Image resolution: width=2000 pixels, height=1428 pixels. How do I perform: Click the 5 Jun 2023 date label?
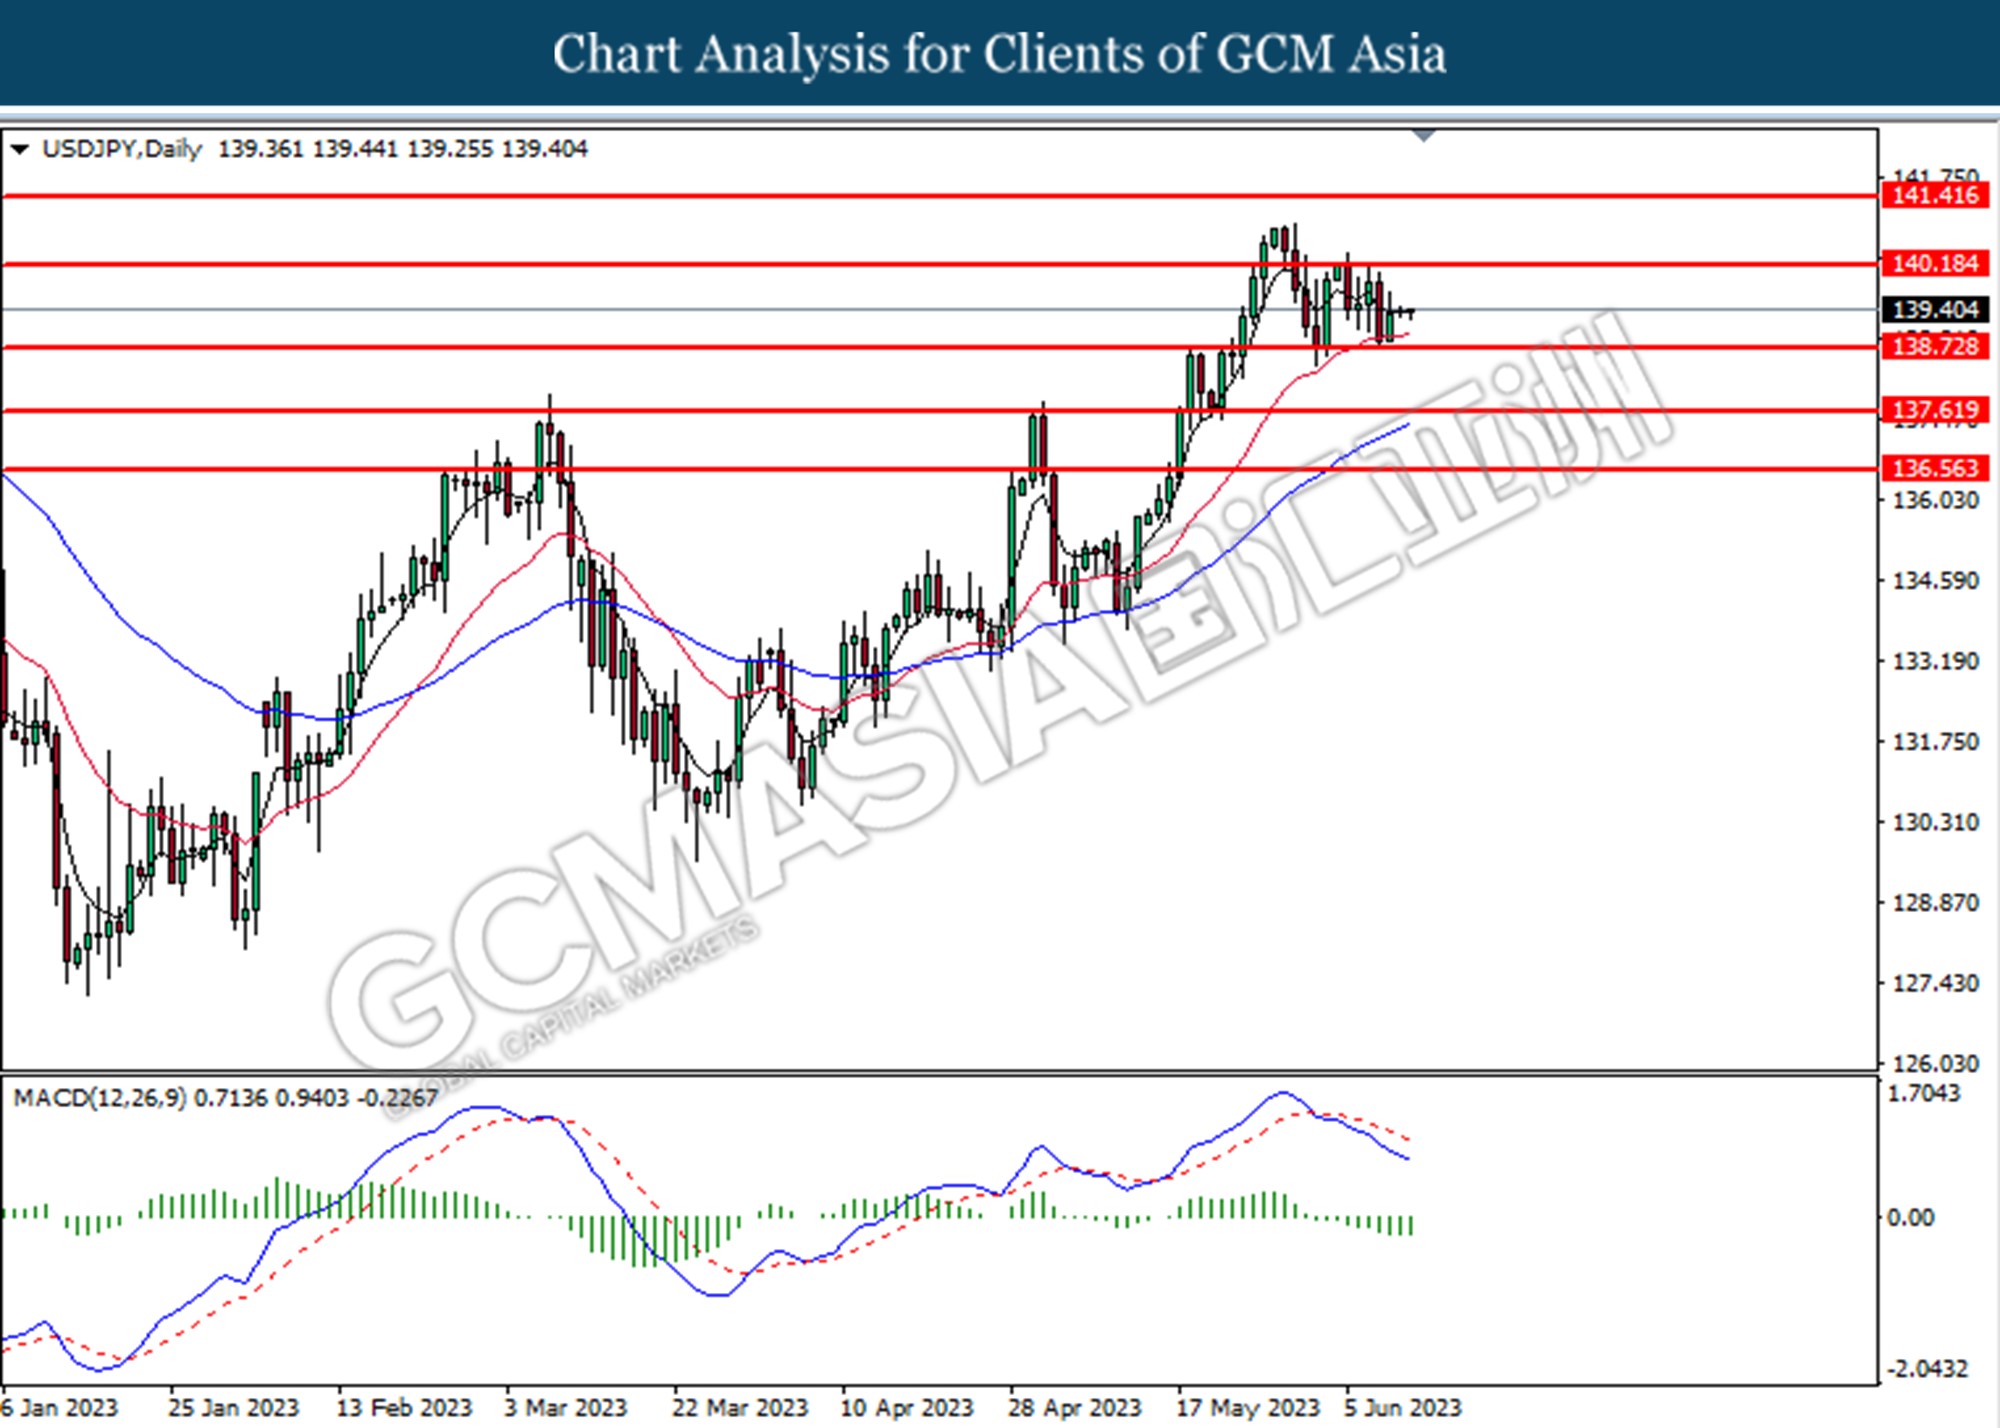[x=1402, y=1407]
